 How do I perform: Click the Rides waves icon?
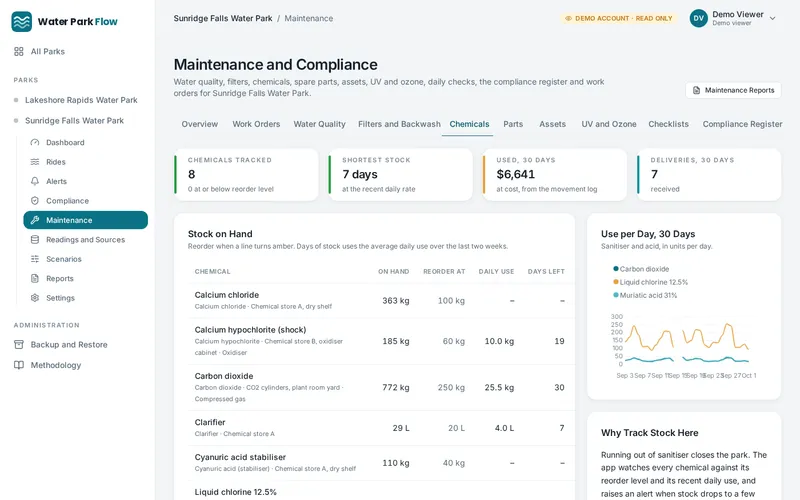click(35, 162)
